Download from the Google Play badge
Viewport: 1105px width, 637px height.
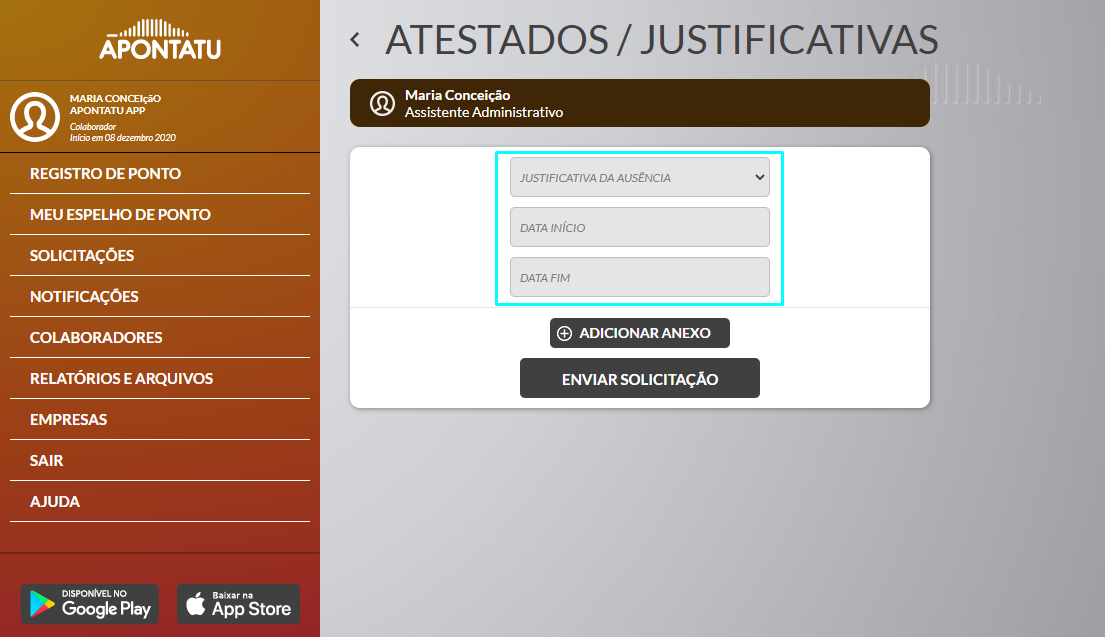pos(89,604)
